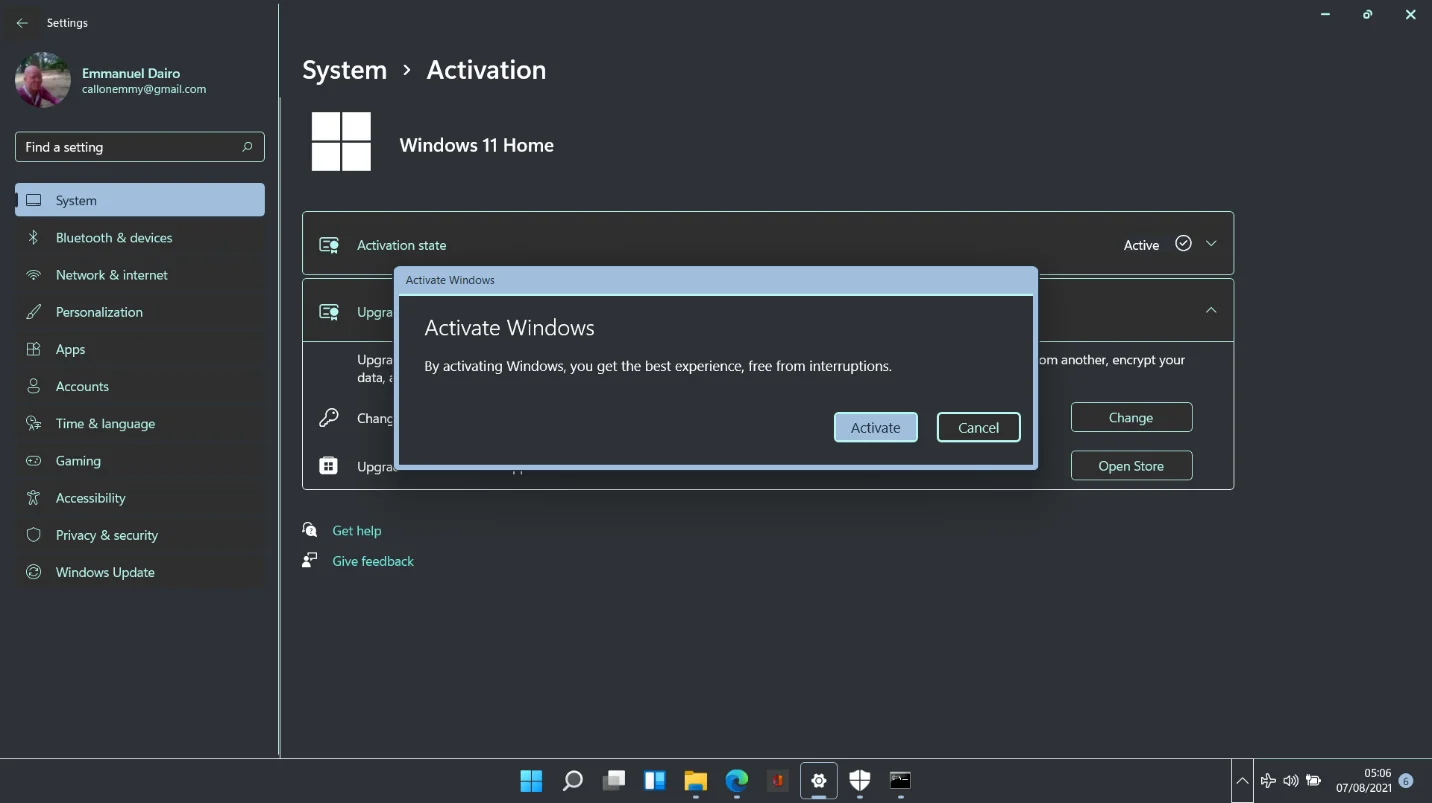Open the Give feedback link
The image size is (1432, 803).
pyautogui.click(x=373, y=561)
